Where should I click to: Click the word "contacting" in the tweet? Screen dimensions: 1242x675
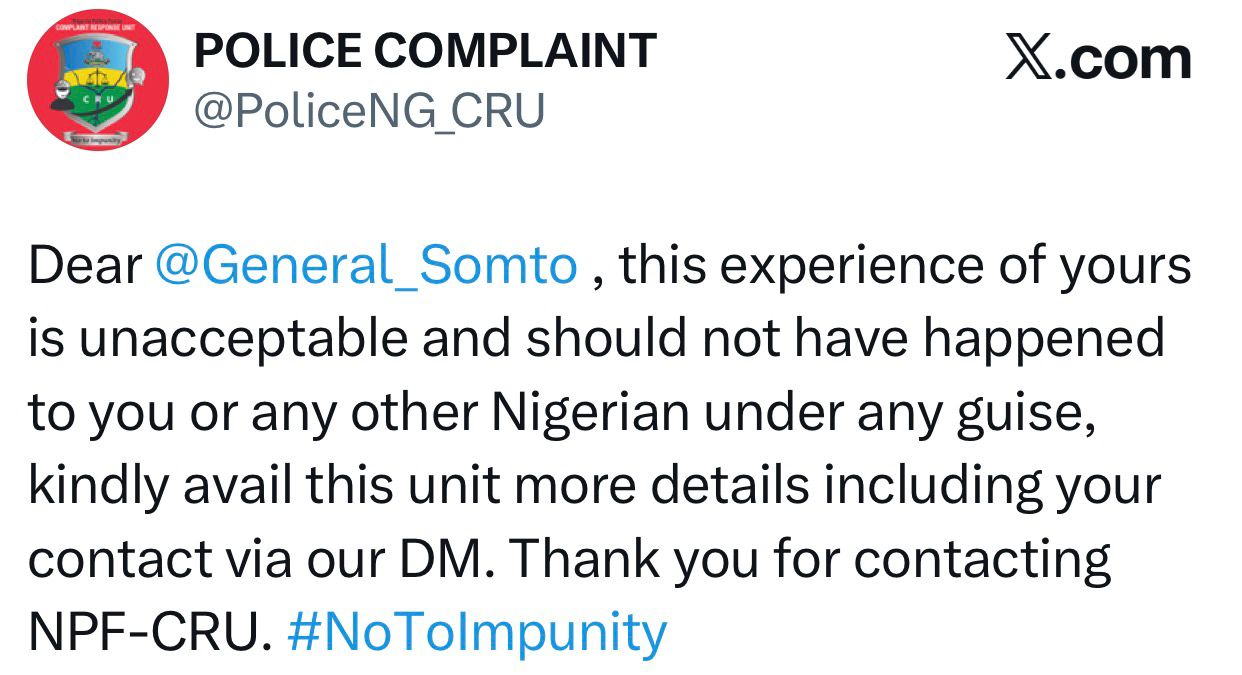[x=981, y=559]
